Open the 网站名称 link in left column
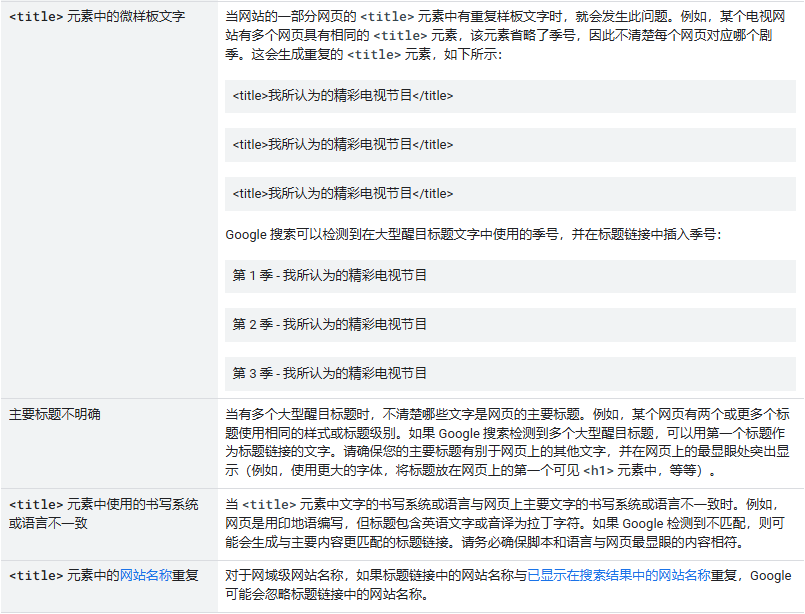Image resolution: width=805 pixels, height=614 pixels. click(145, 576)
